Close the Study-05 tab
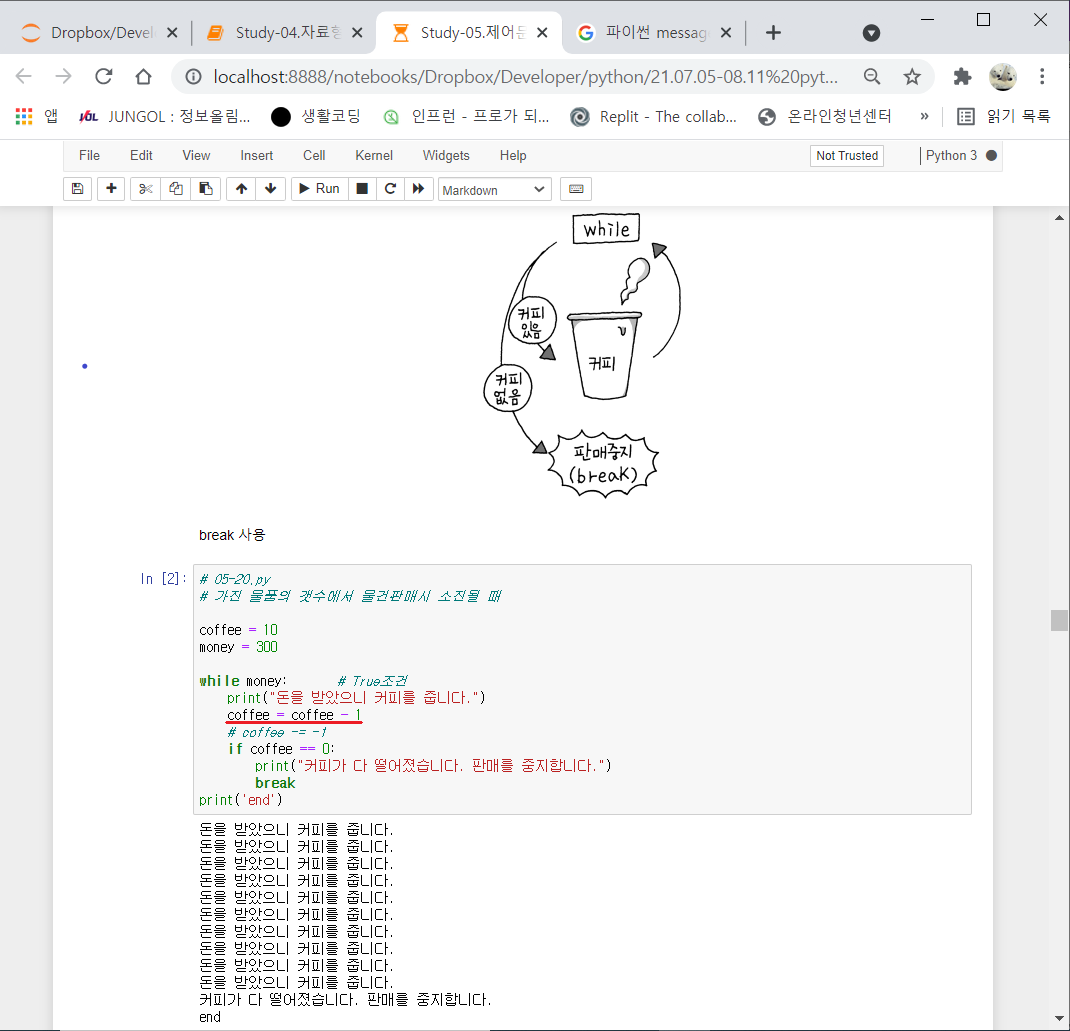Image resolution: width=1070 pixels, height=1031 pixels. pyautogui.click(x=543, y=33)
